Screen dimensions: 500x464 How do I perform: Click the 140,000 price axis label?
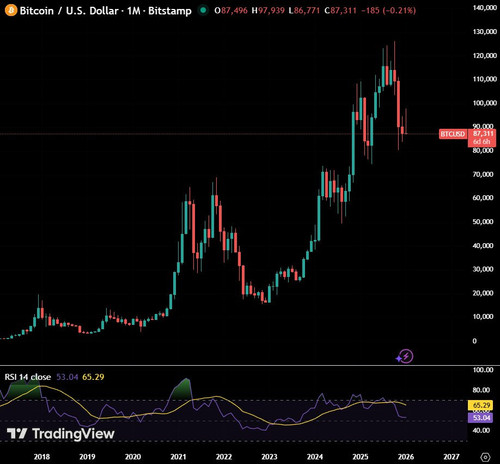[x=485, y=8]
